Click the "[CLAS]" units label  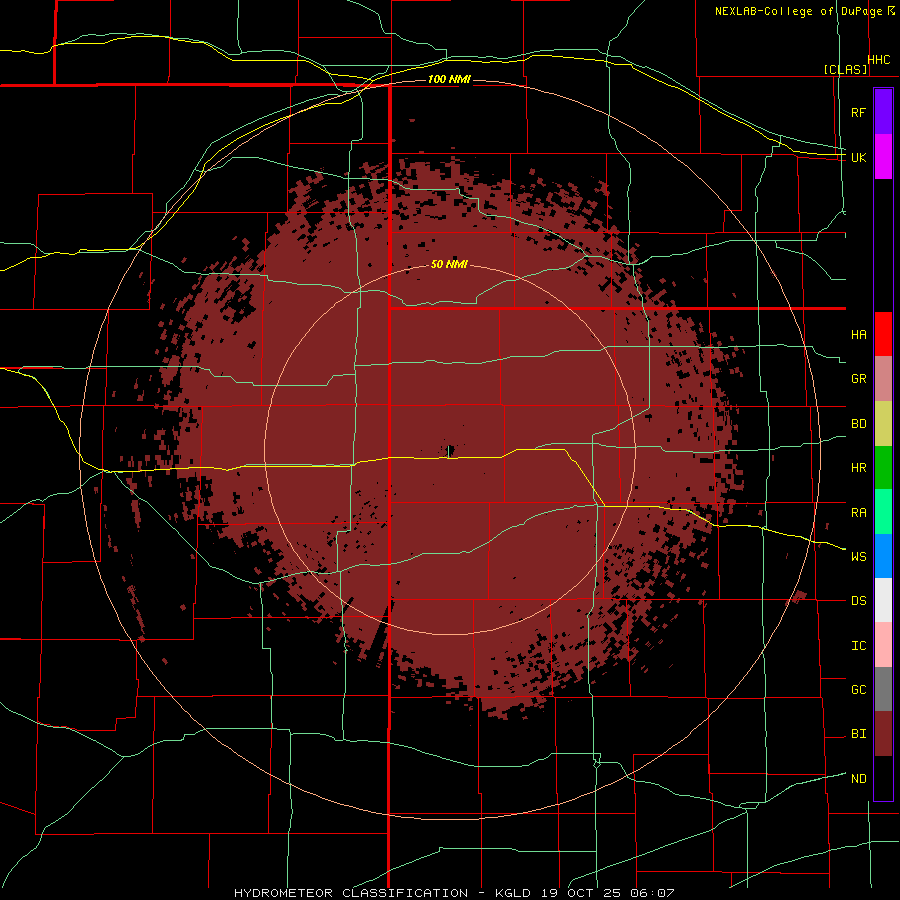[x=845, y=69]
